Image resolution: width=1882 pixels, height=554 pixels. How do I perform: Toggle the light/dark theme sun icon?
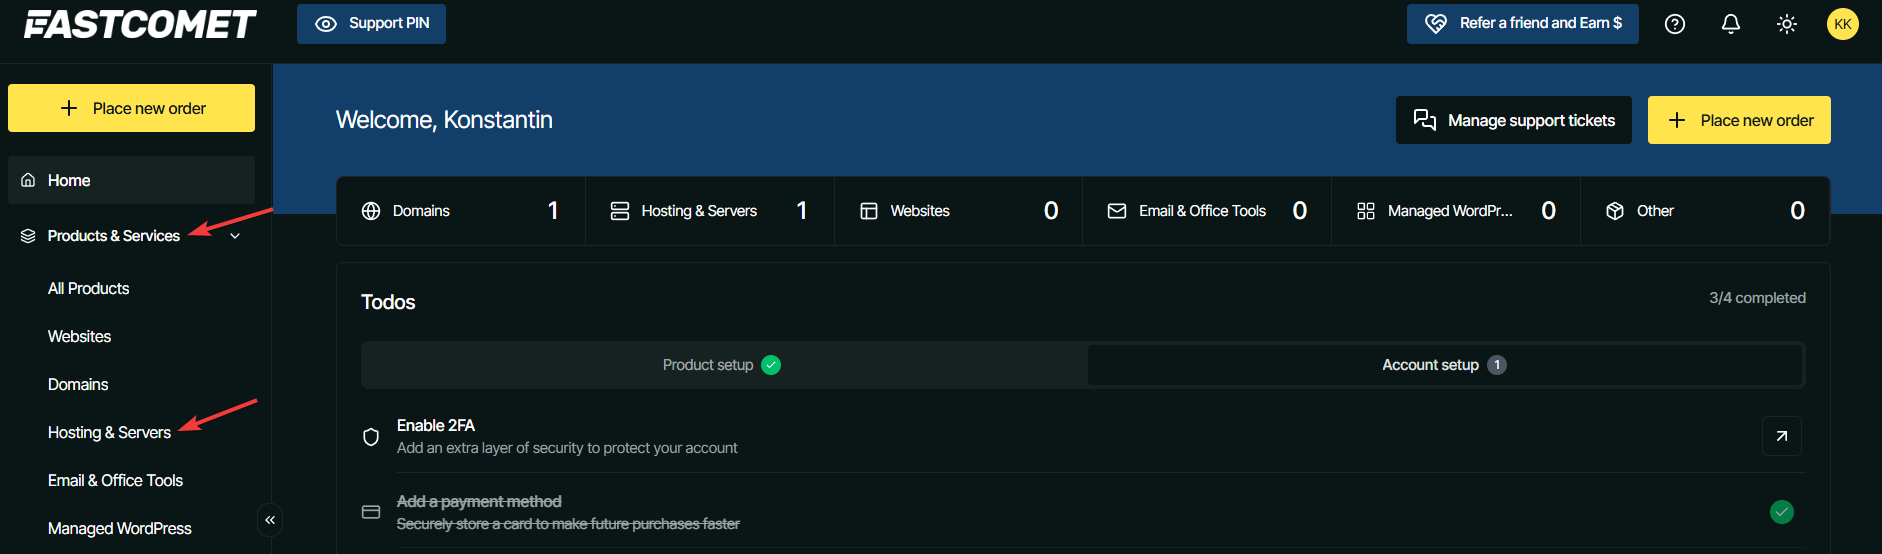pos(1787,24)
